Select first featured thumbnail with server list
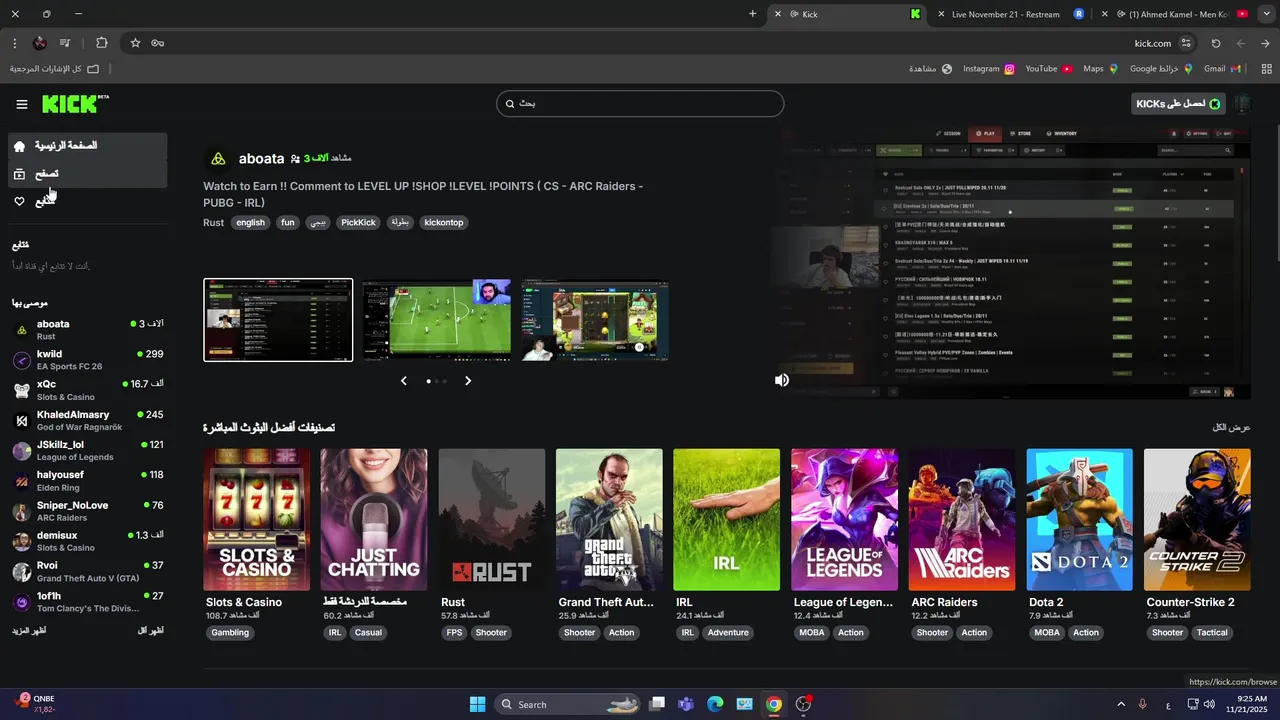1280x720 pixels. [278, 320]
